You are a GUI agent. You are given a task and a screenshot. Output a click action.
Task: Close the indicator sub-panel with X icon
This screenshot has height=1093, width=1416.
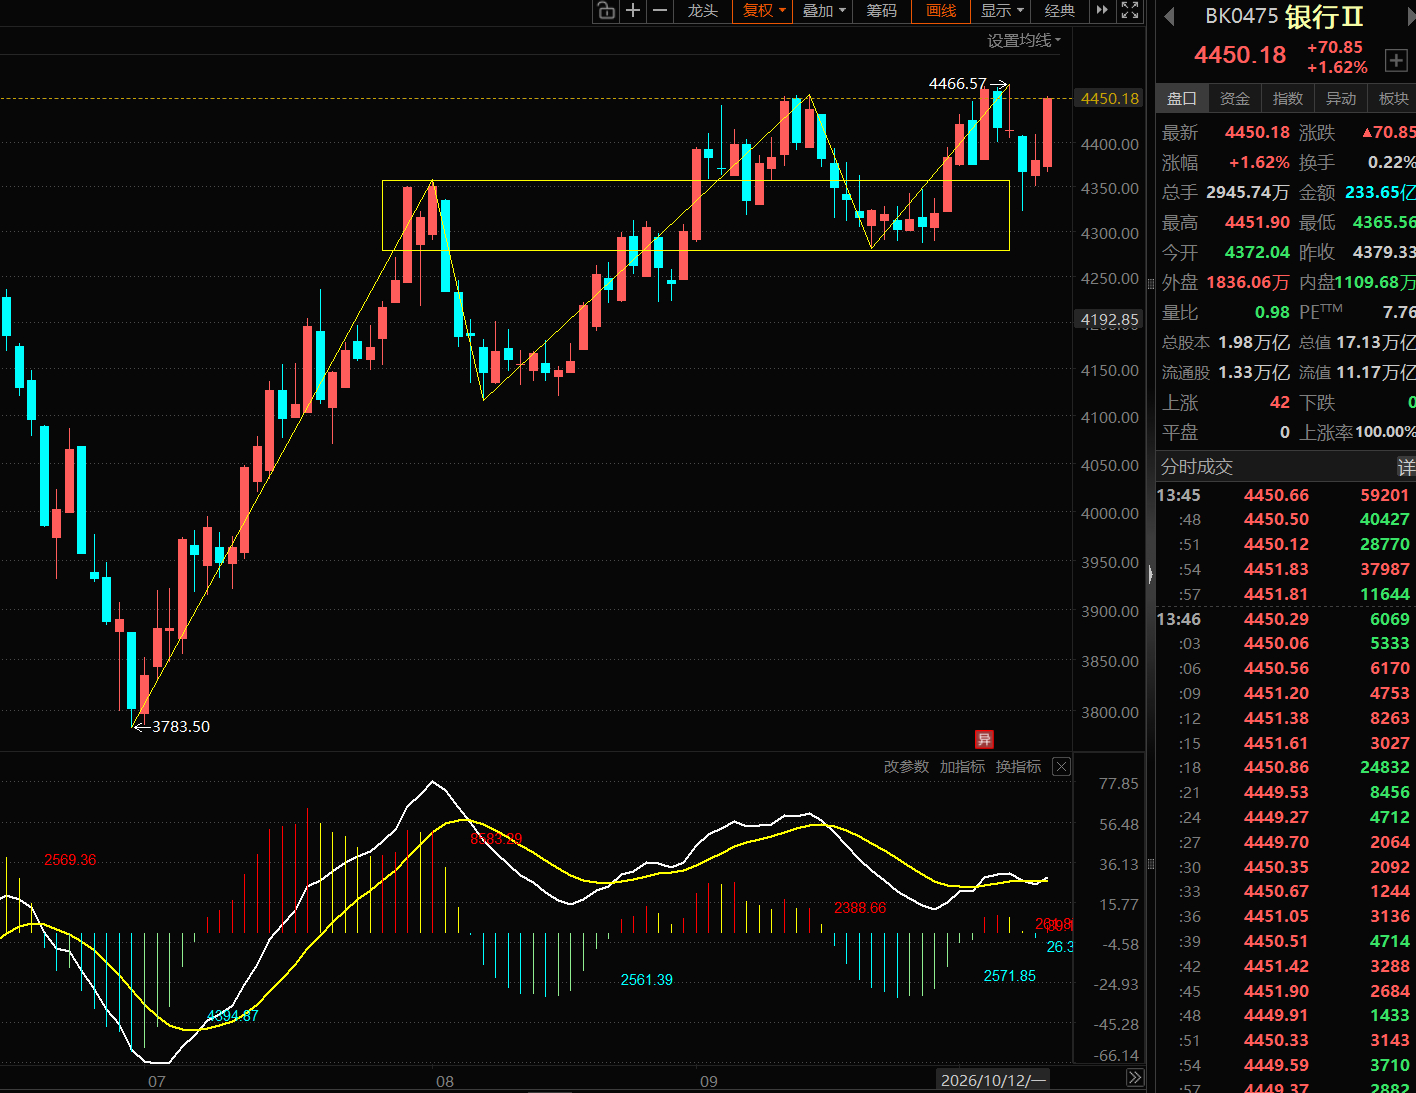(x=1061, y=767)
